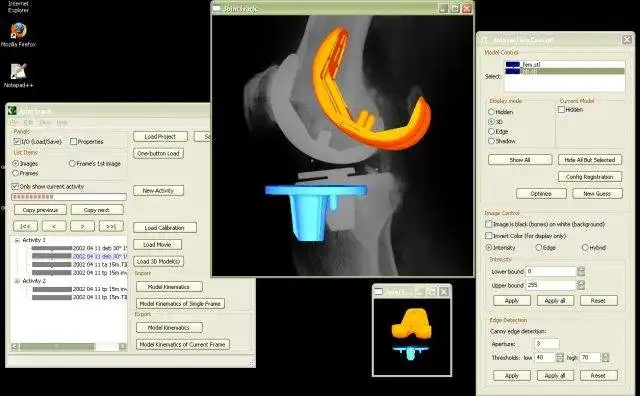Screen dimensions: 640x396
Task: Click Hide All But Selected
Action: coord(590,160)
